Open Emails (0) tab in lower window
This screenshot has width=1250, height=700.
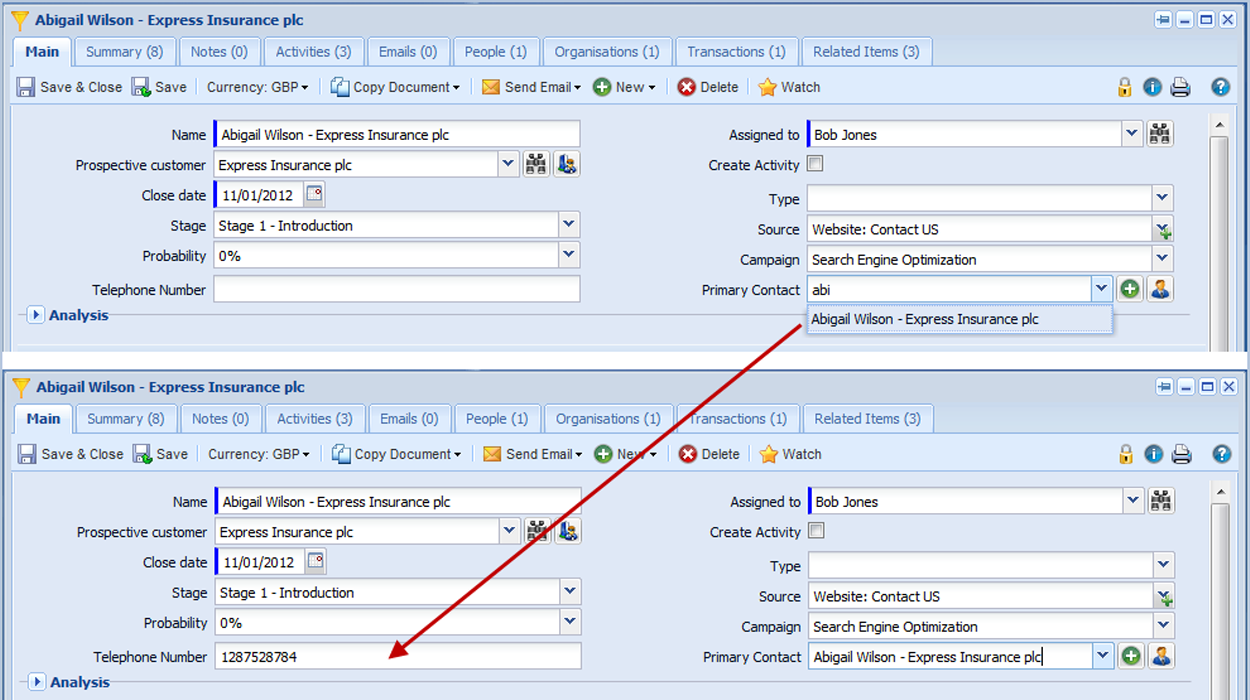(x=409, y=419)
